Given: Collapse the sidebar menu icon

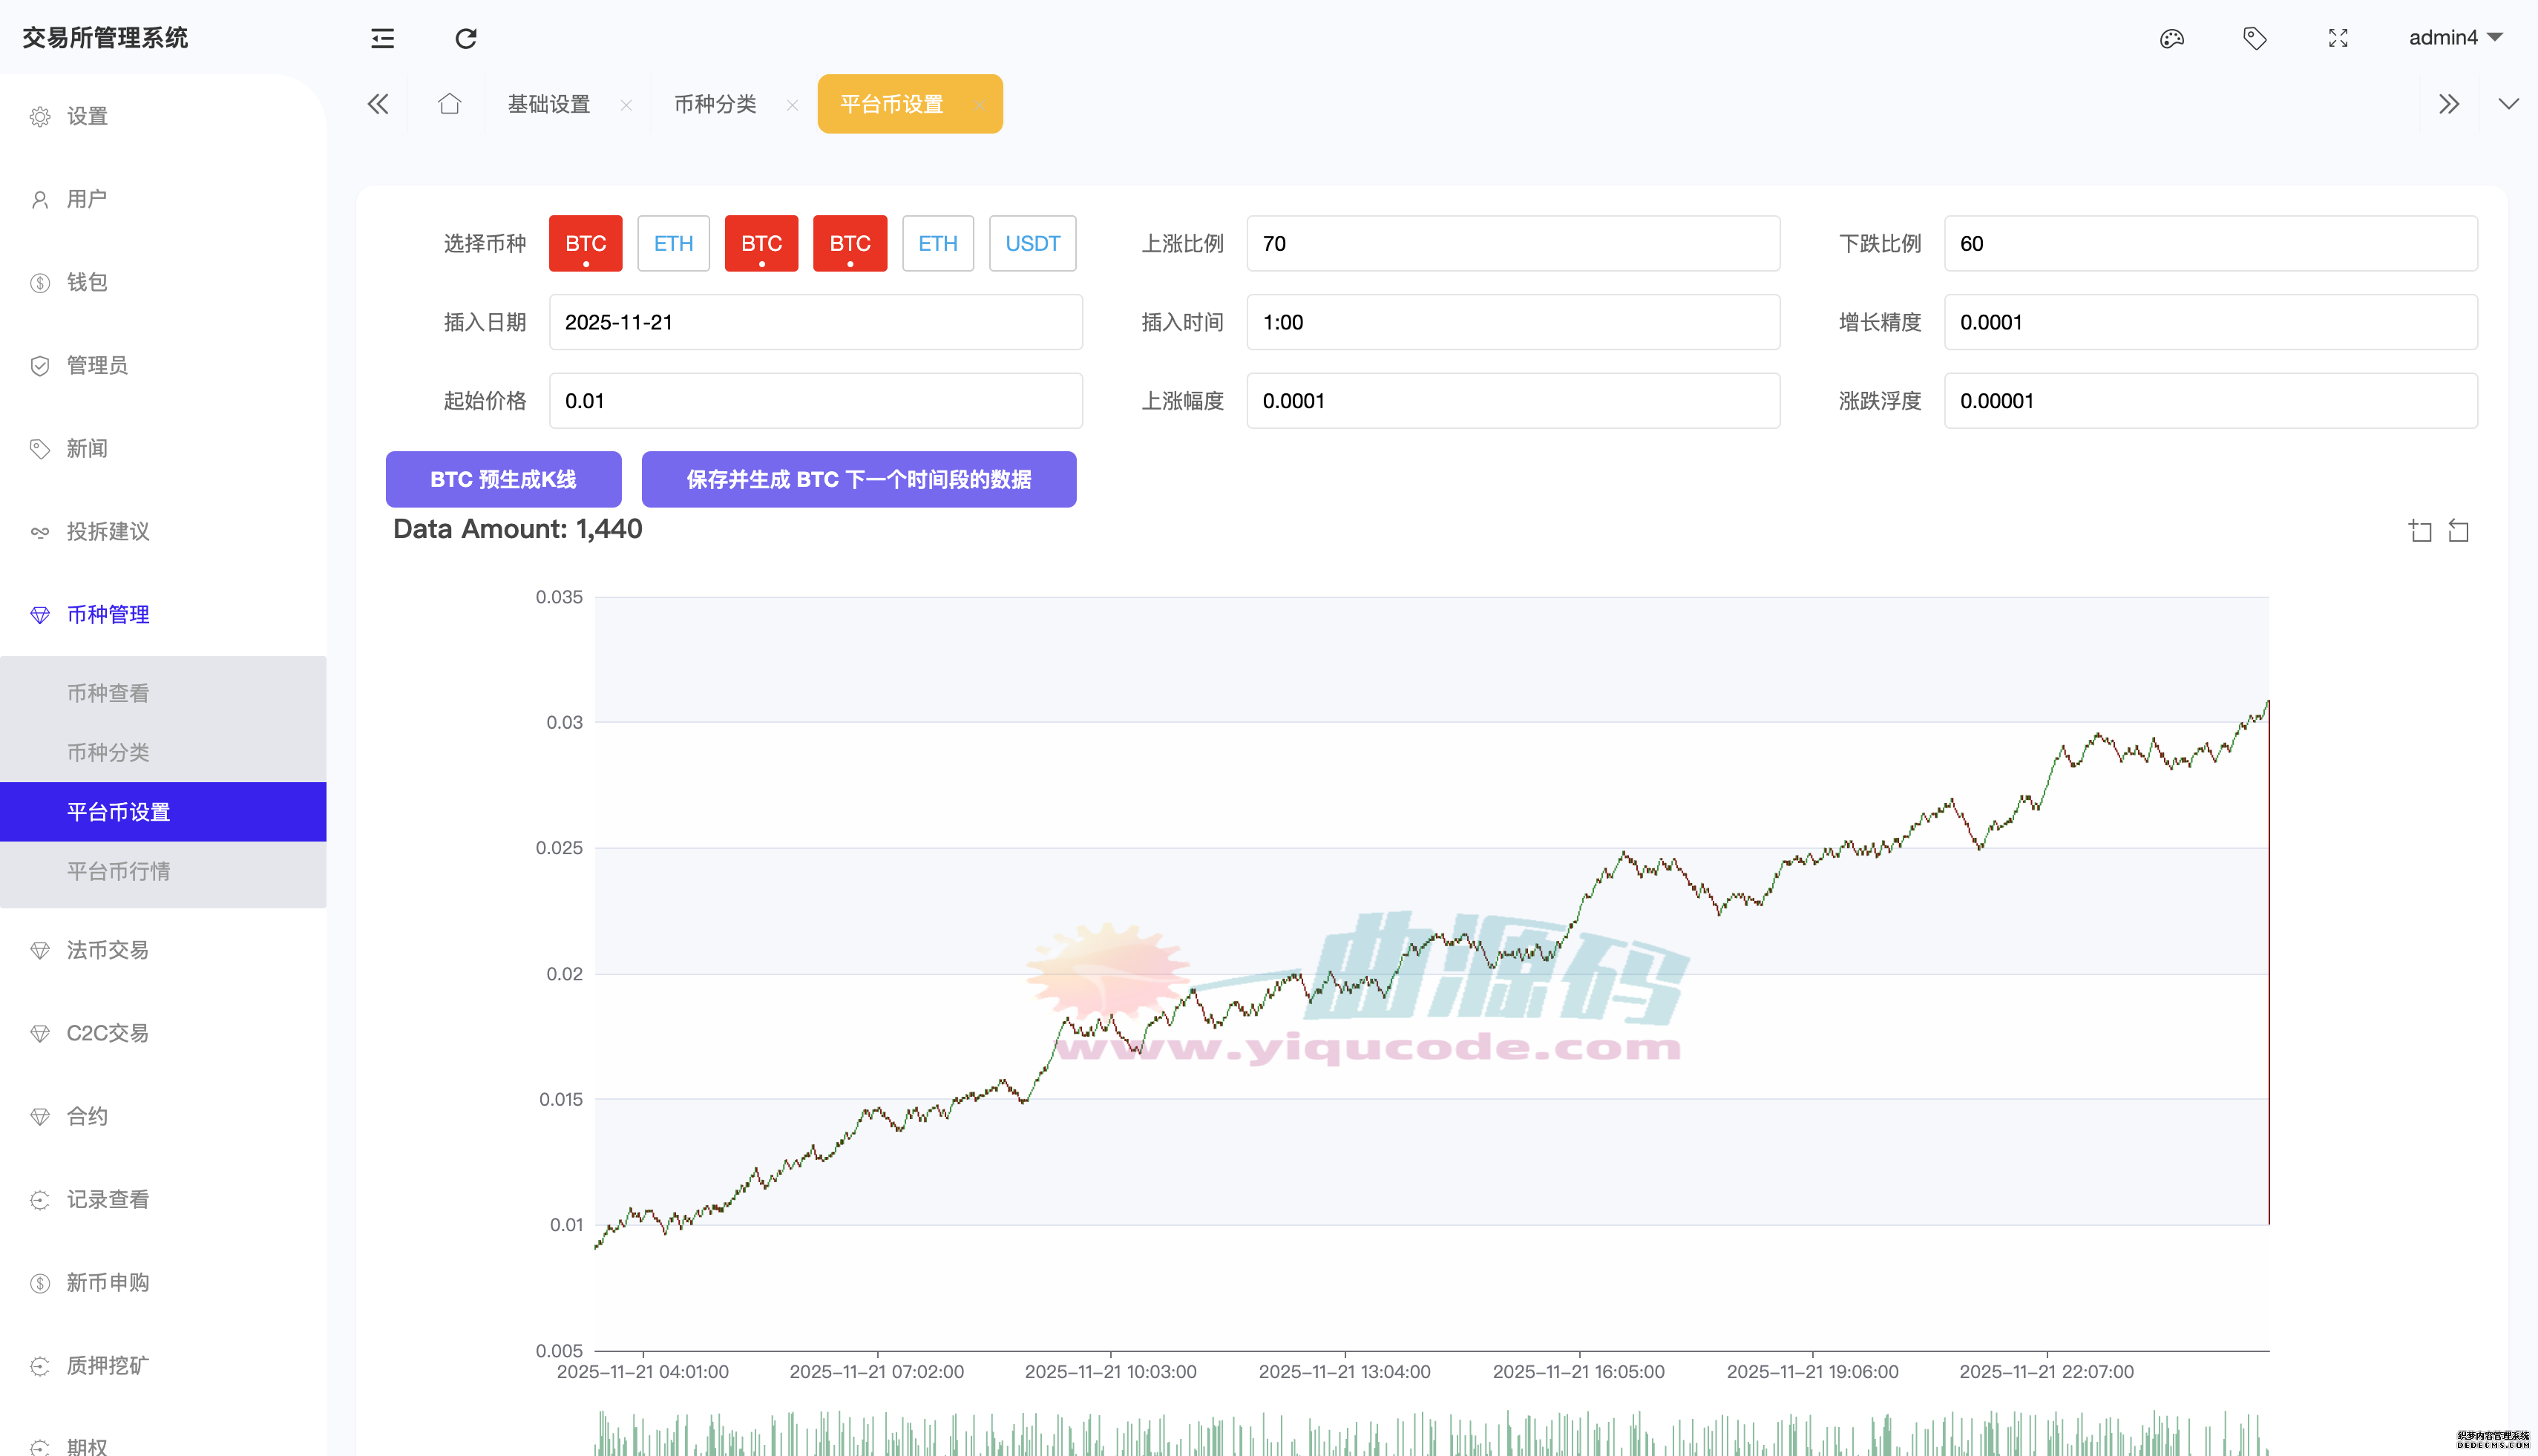Looking at the screenshot, I should pos(382,38).
